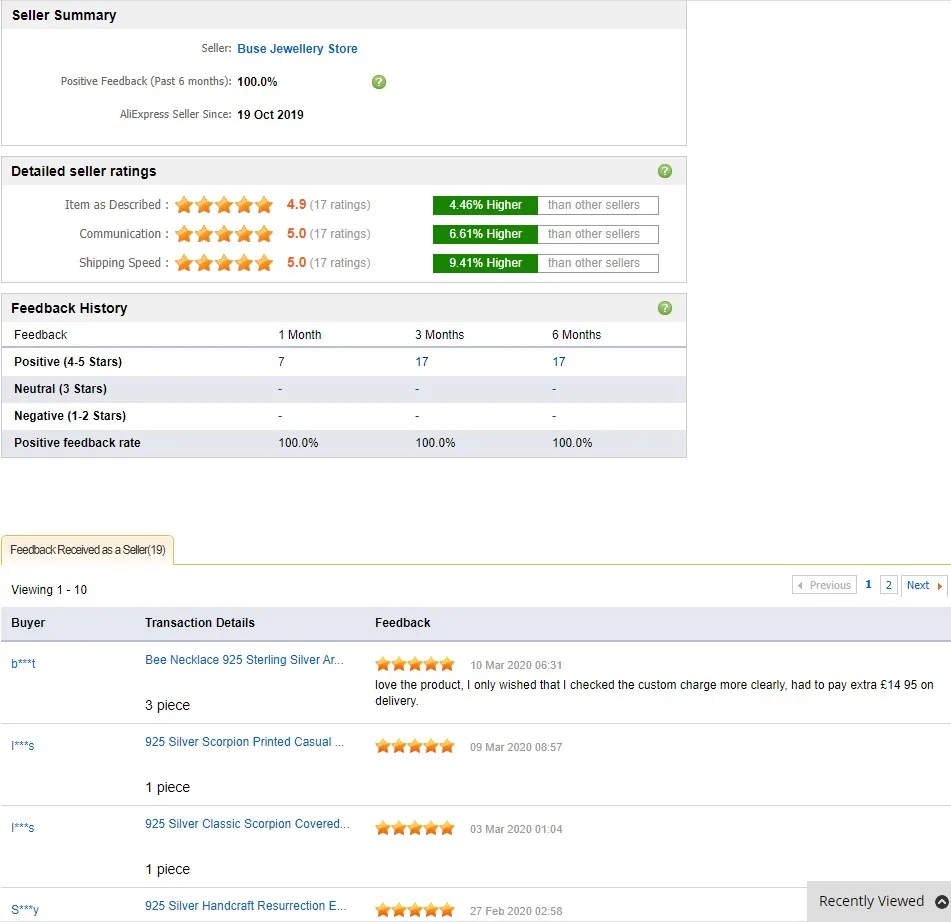Click the Item as Described star rating
Screen dimensions: 951x922
click(x=224, y=205)
